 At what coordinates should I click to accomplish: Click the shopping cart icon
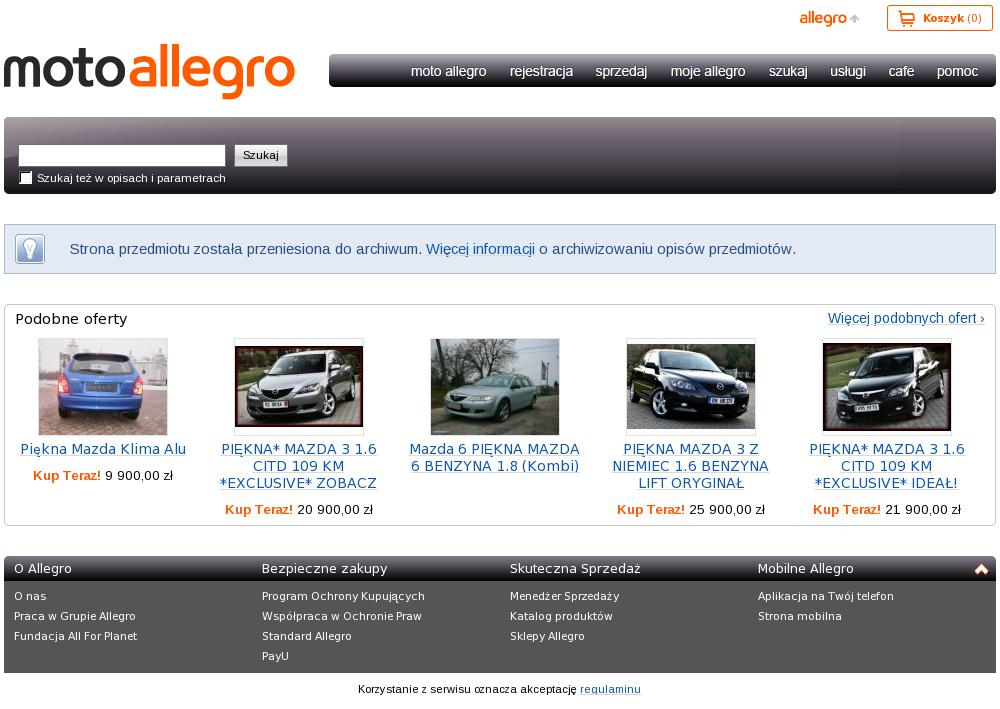[x=906, y=18]
